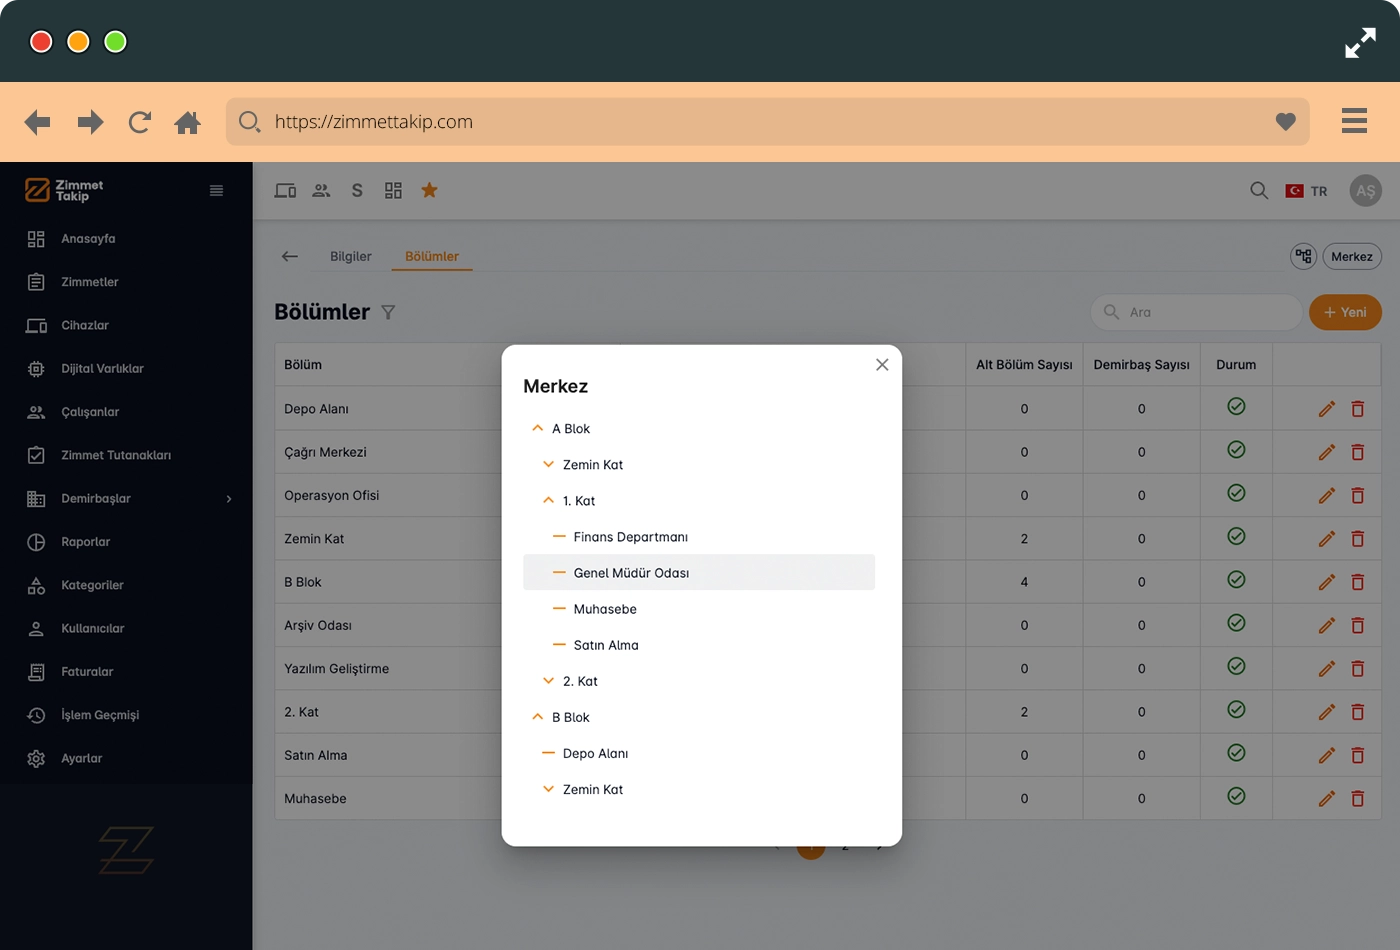Viewport: 1400px width, 950px height.
Task: Open Faturalar invoice icon
Action: (36, 672)
